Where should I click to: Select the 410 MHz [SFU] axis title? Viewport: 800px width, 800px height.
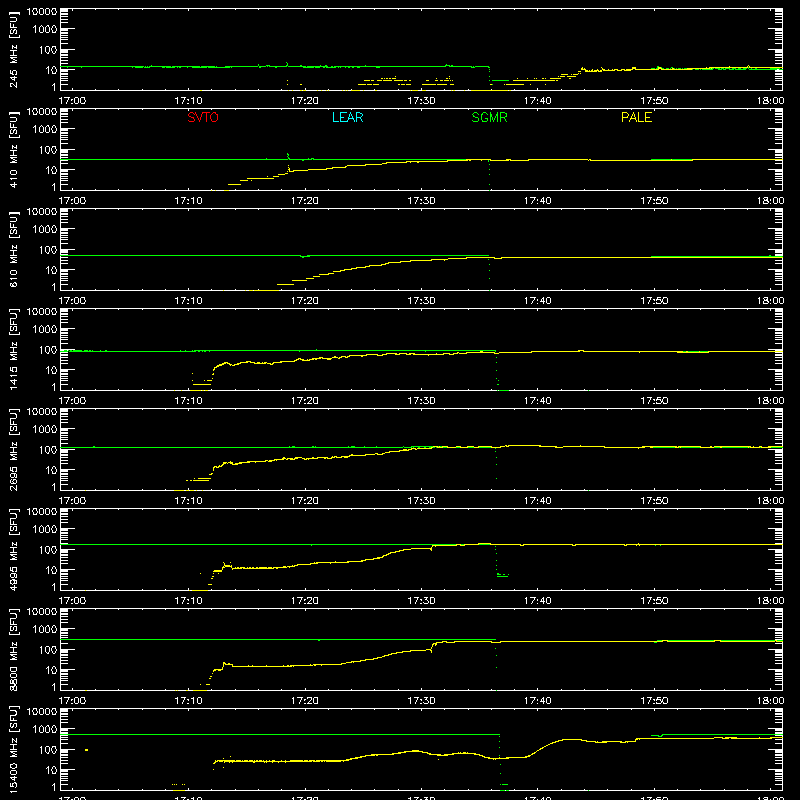tap(14, 149)
